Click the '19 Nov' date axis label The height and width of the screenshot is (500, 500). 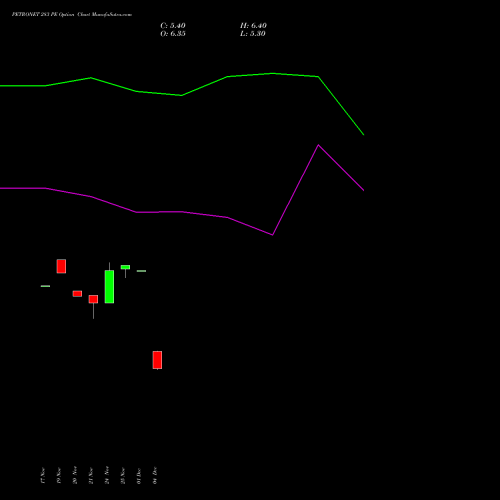pos(59,475)
